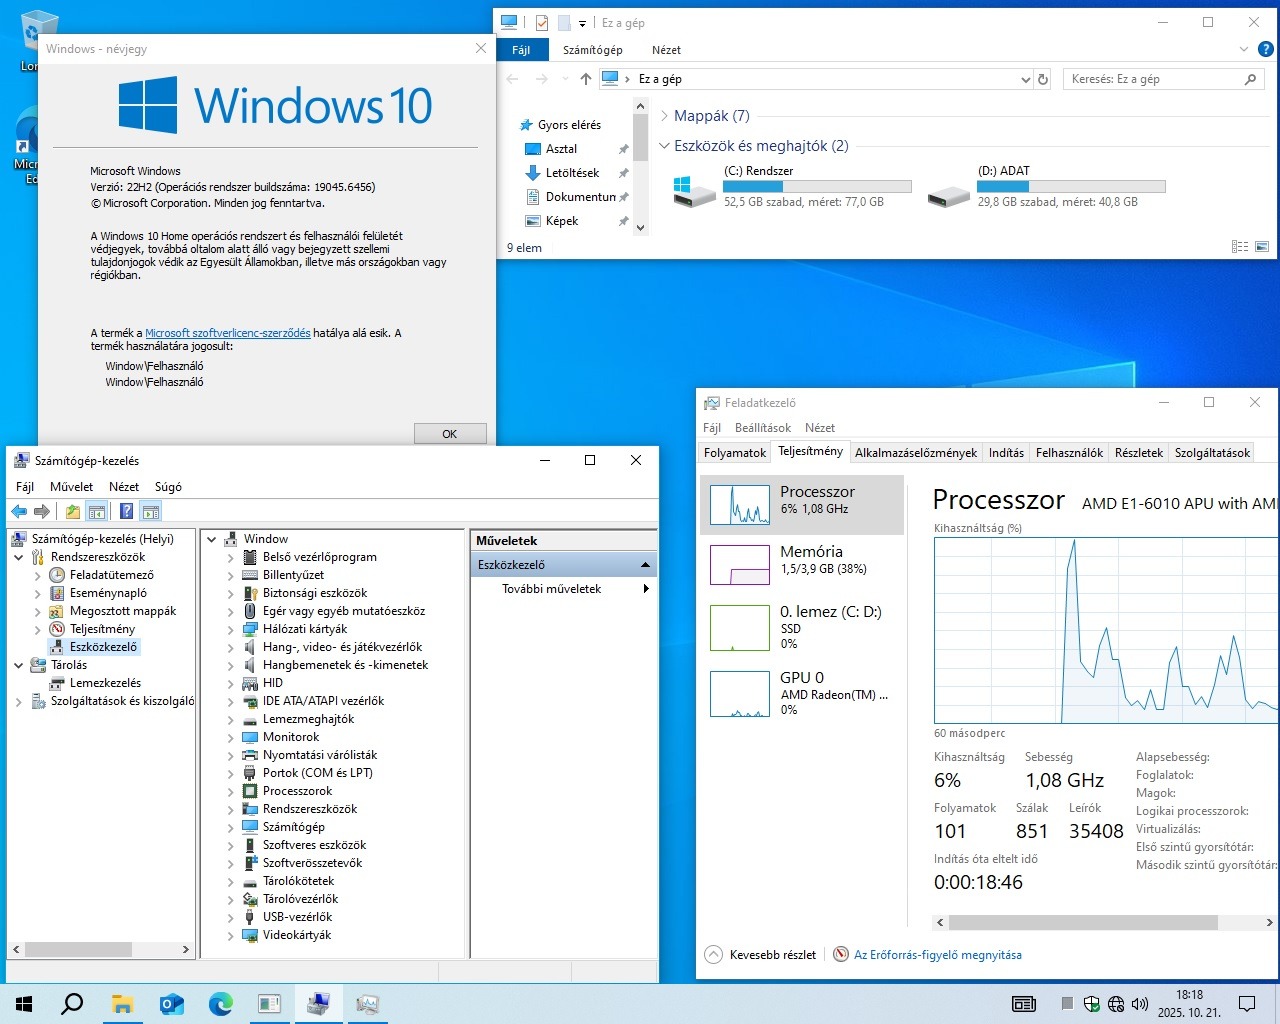Click the USB-vezérlők device icon
The height and width of the screenshot is (1024, 1280).
coord(251,917)
